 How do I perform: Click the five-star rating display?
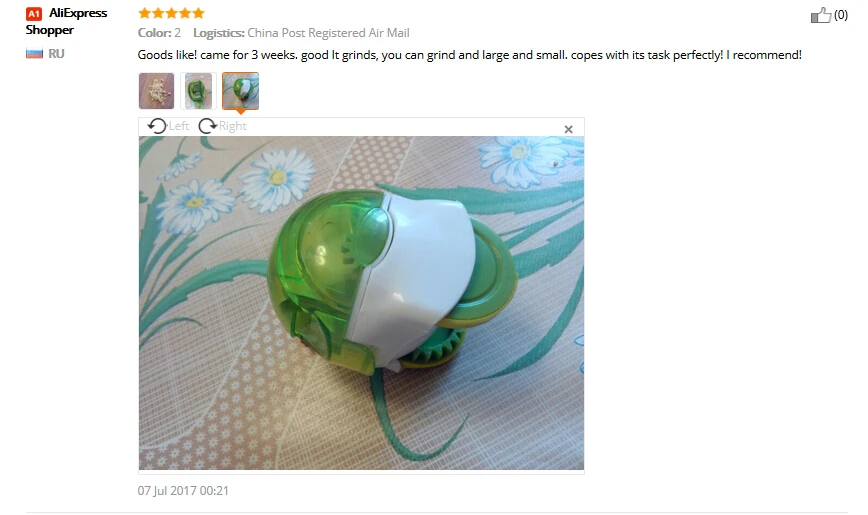pyautogui.click(x=171, y=13)
